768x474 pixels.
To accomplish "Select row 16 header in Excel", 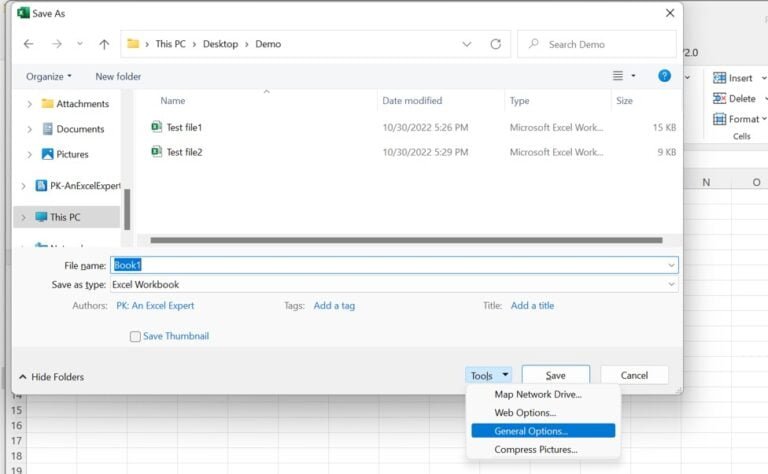I will (x=16, y=426).
